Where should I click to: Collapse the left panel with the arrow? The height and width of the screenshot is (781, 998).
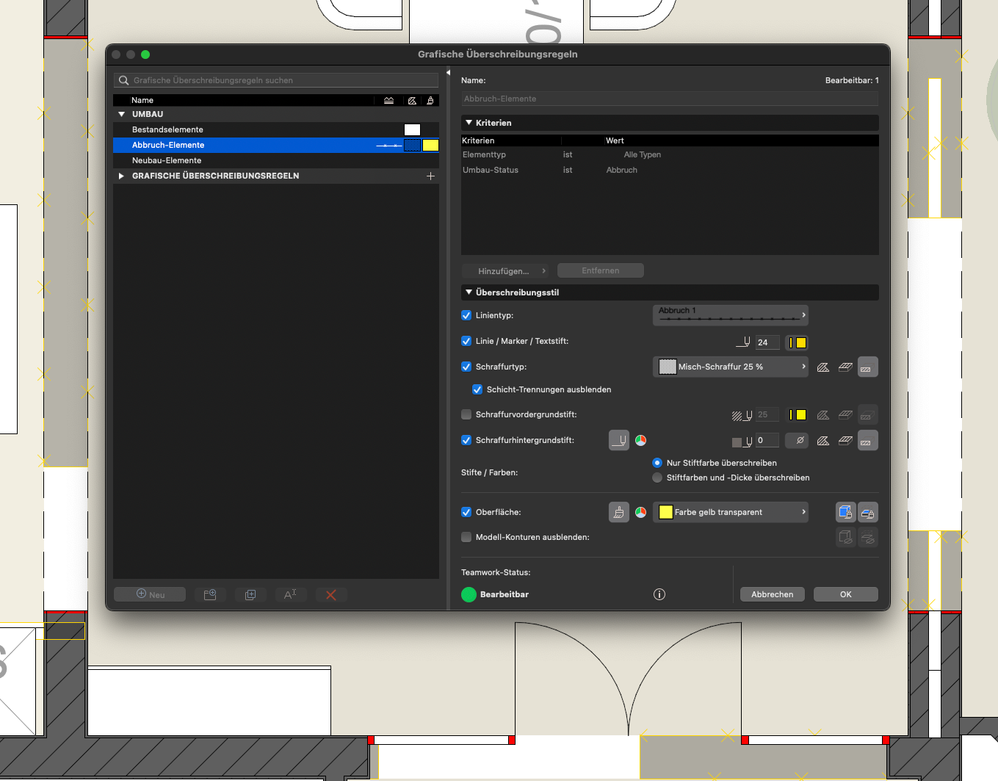pos(448,73)
